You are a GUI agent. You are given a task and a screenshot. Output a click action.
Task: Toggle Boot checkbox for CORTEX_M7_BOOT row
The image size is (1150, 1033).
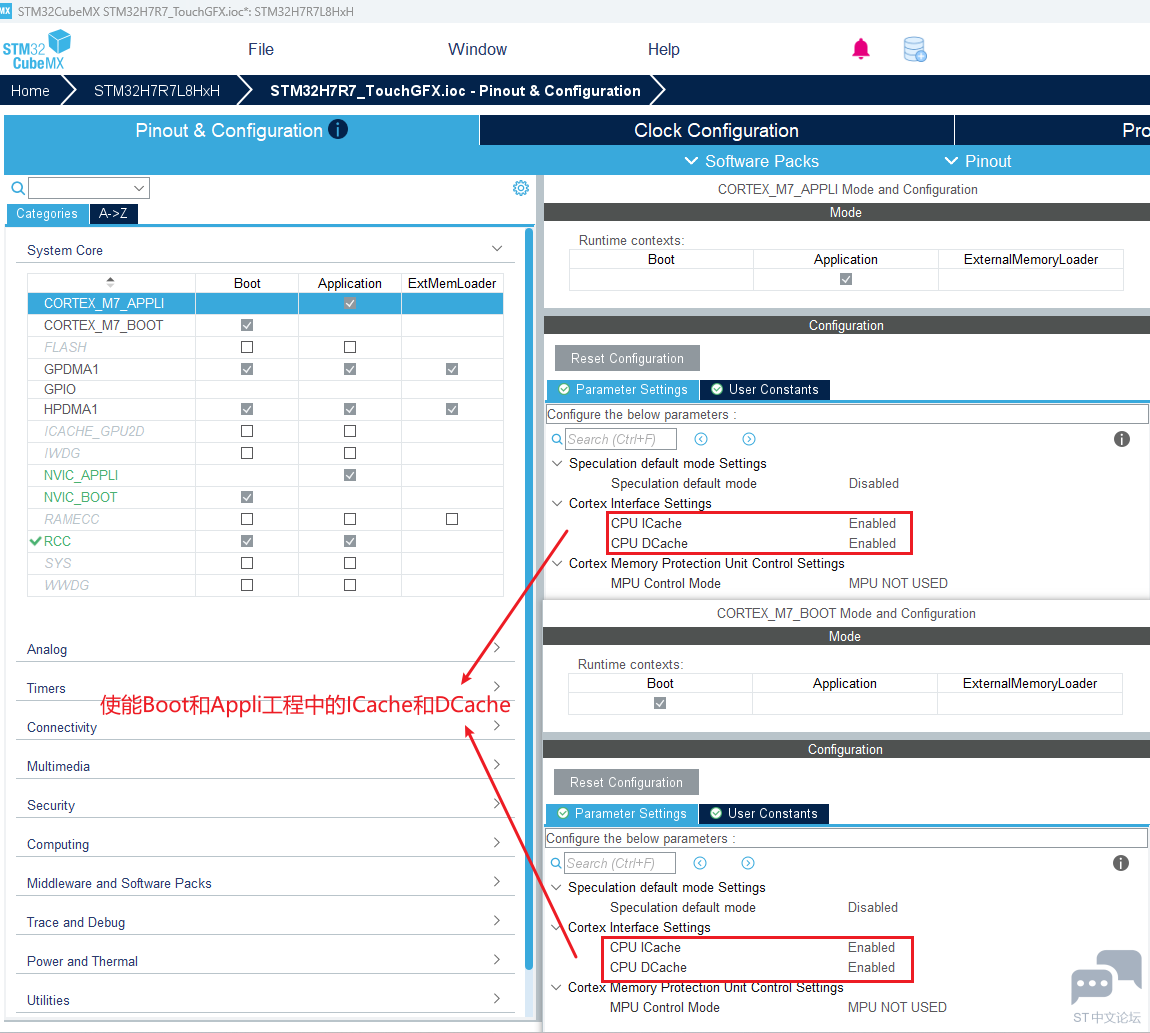(x=247, y=325)
